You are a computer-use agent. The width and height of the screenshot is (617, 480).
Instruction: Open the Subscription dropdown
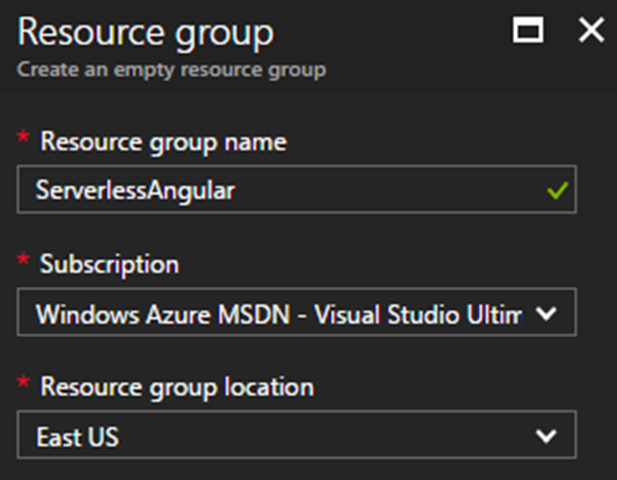tap(297, 312)
